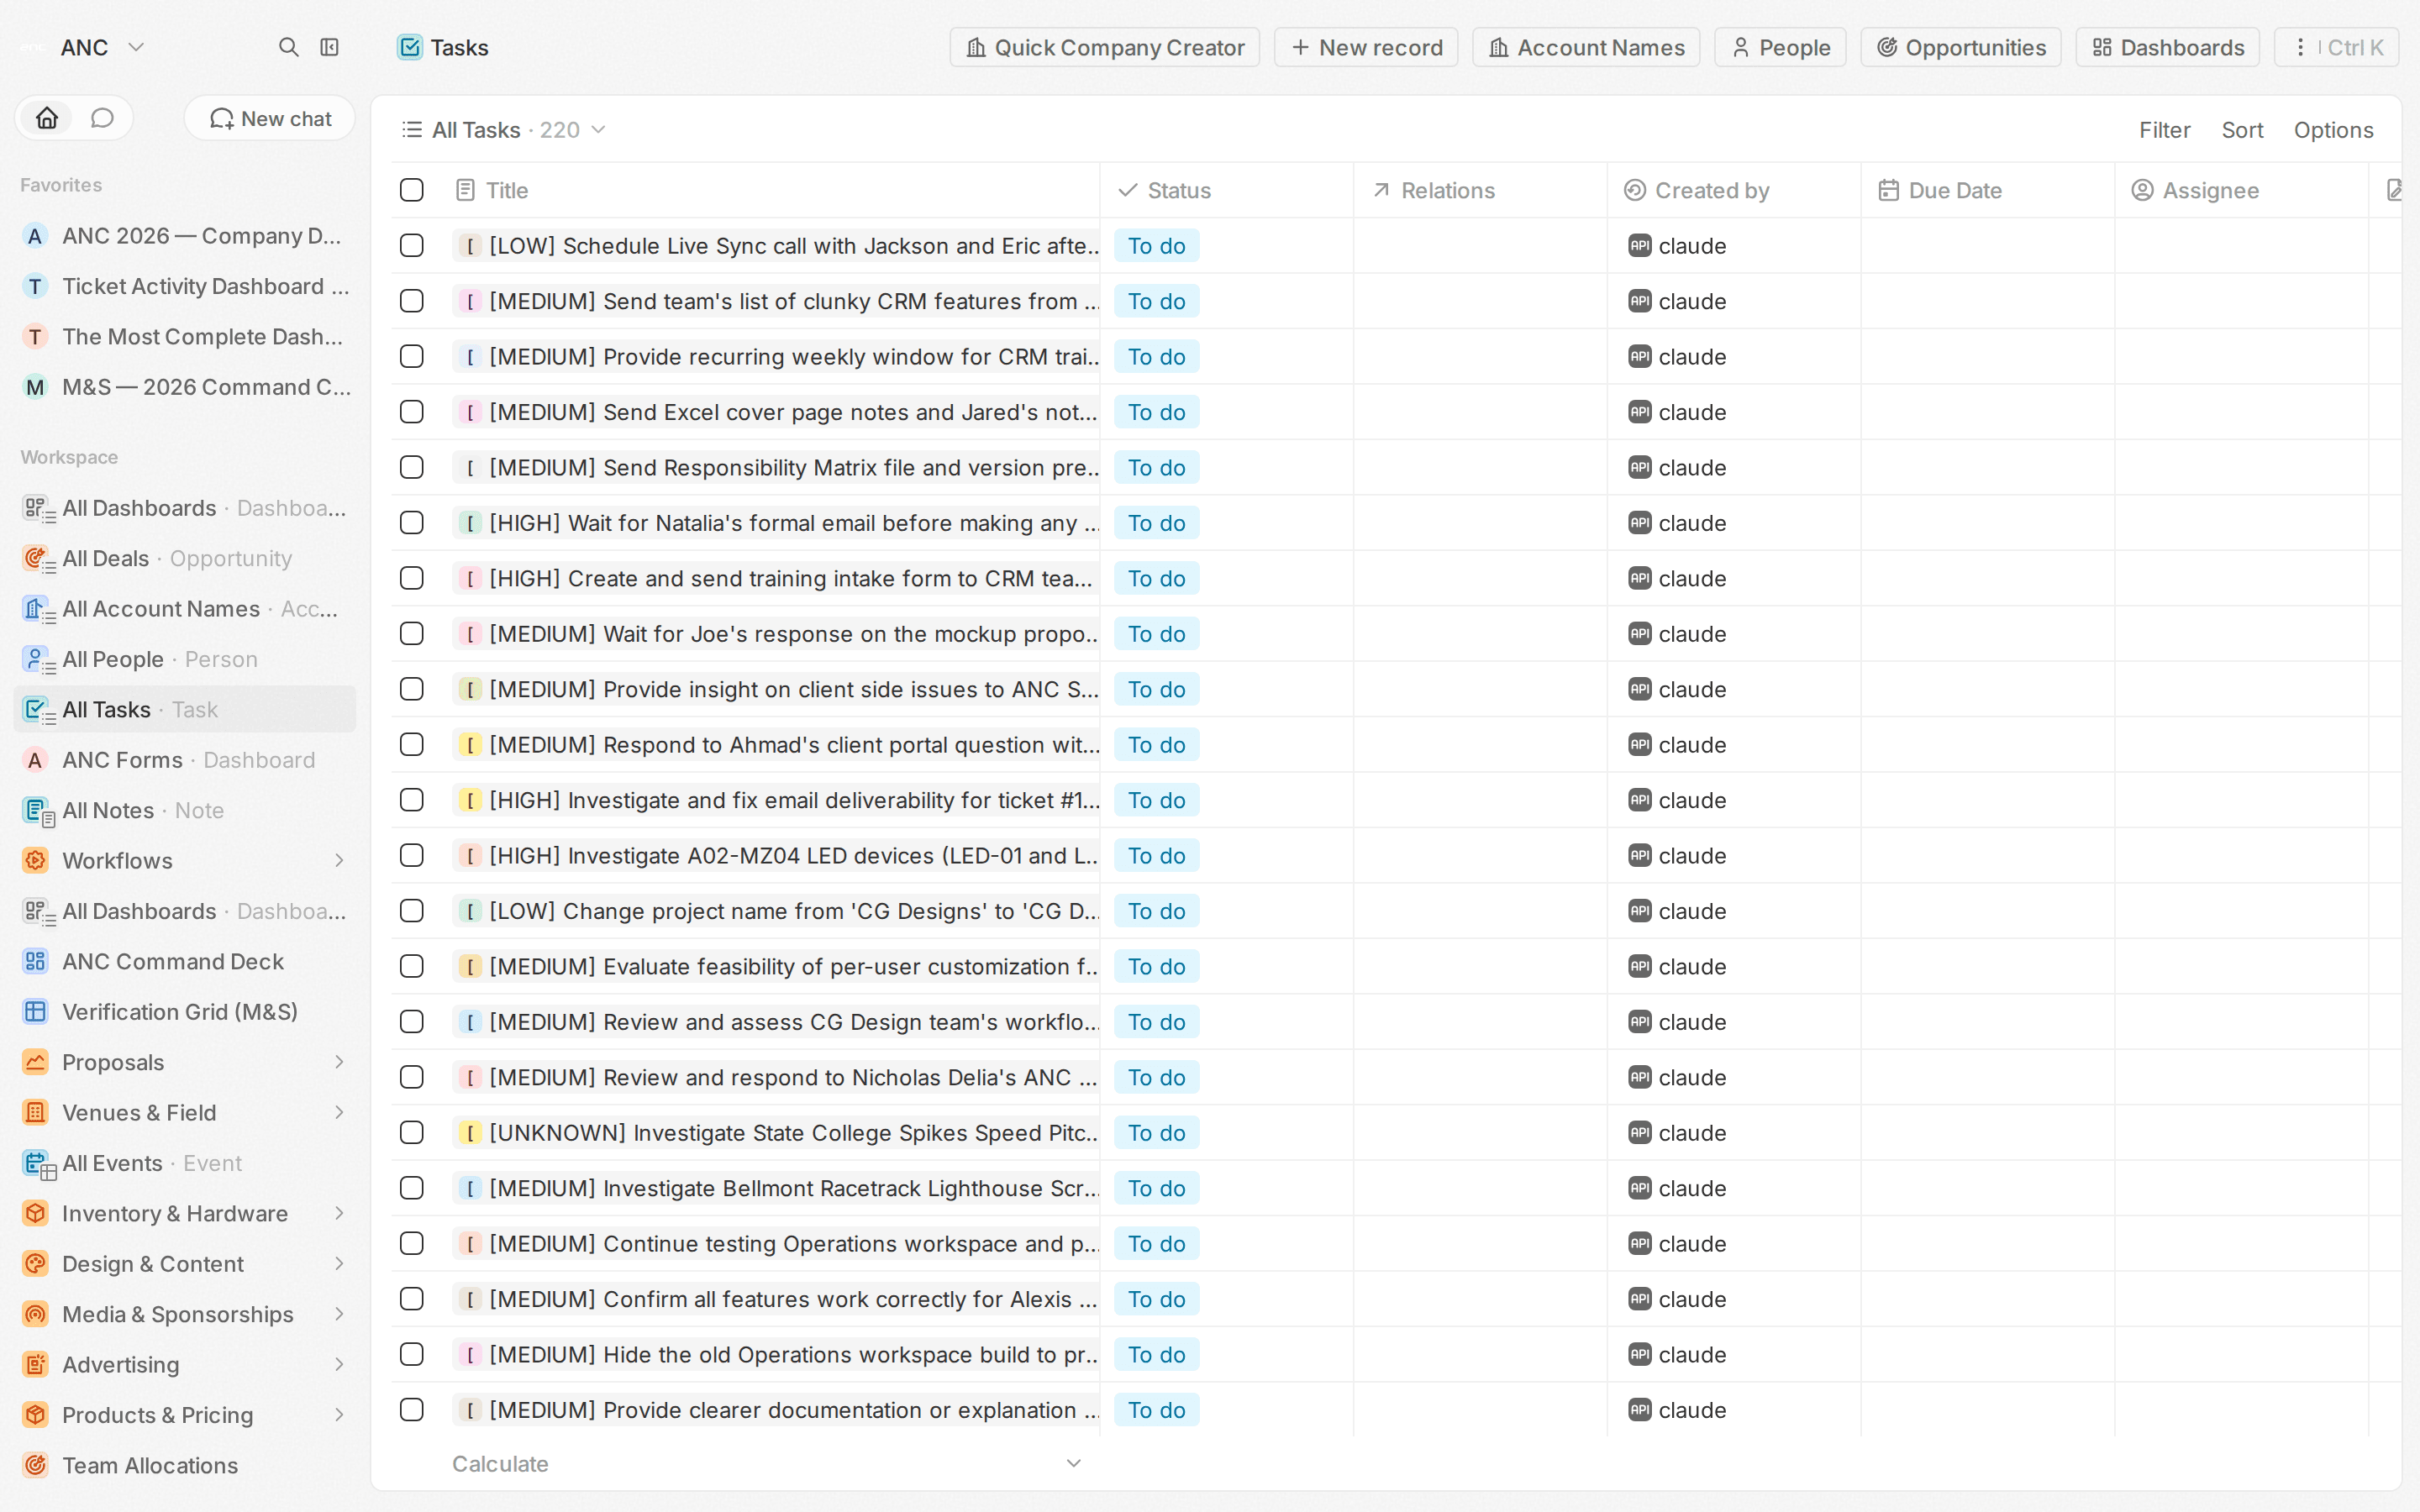2420x1512 pixels.
Task: Expand the Inventory & Hardware section
Action: point(339,1214)
